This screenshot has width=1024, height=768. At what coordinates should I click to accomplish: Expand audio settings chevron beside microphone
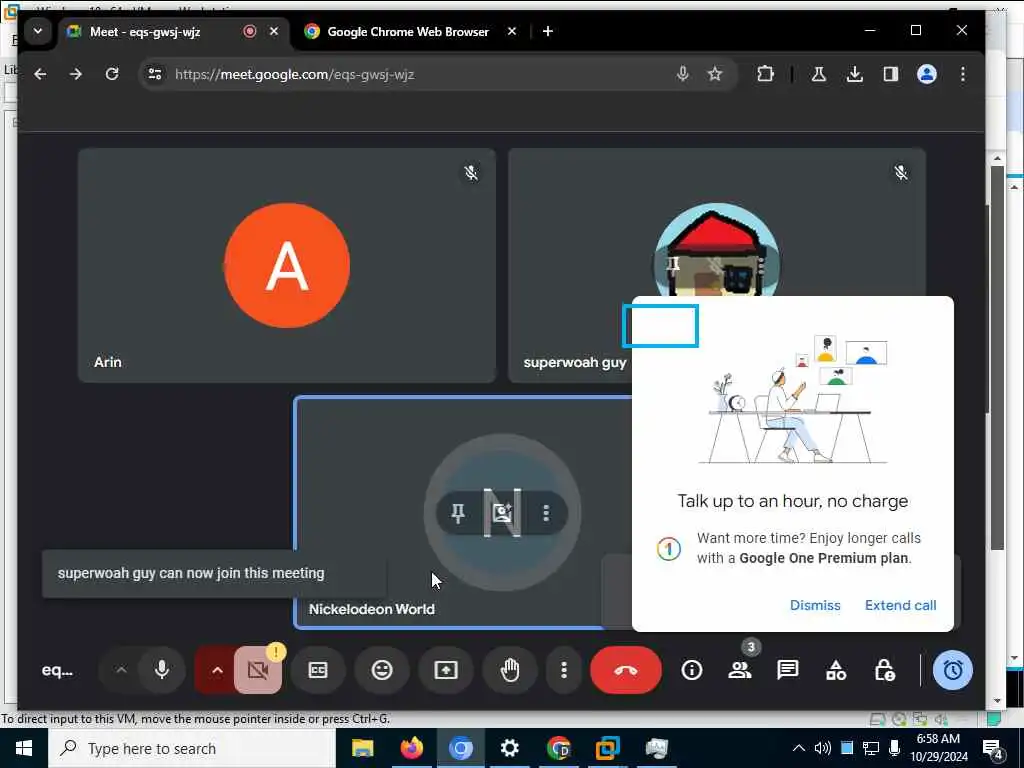[121, 670]
